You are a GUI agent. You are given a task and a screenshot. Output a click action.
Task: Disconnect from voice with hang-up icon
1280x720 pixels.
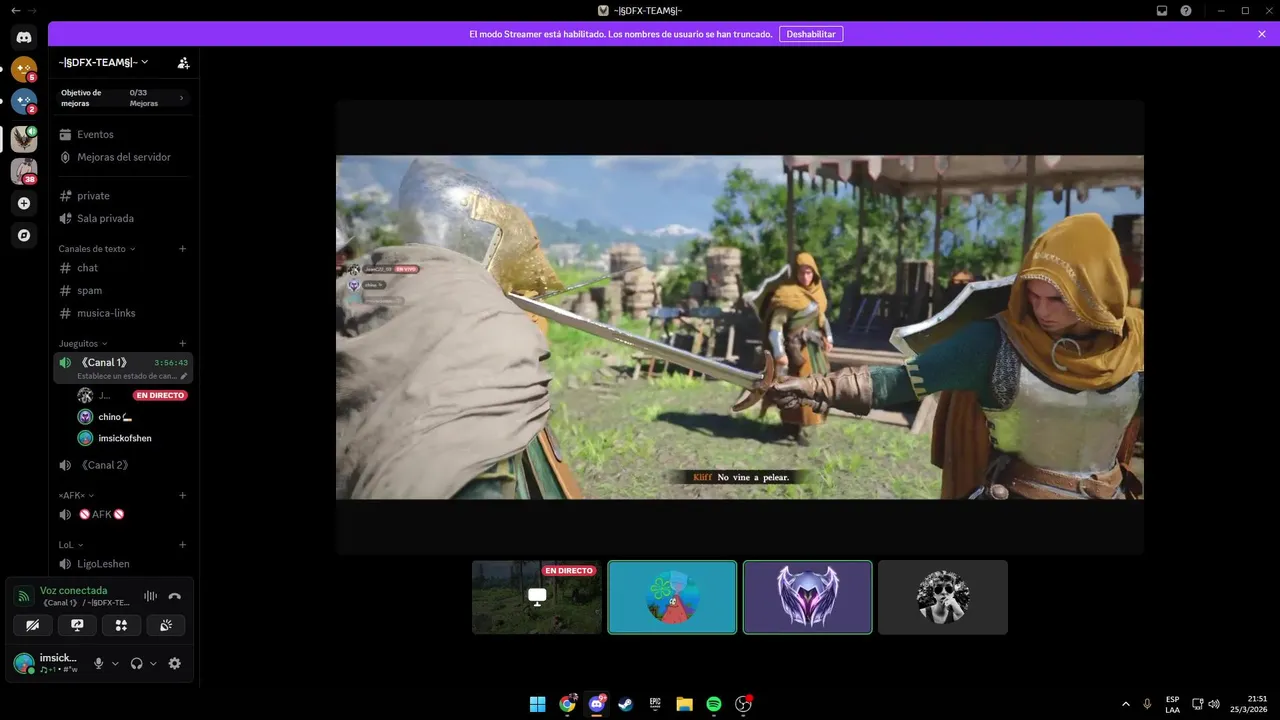coord(175,596)
